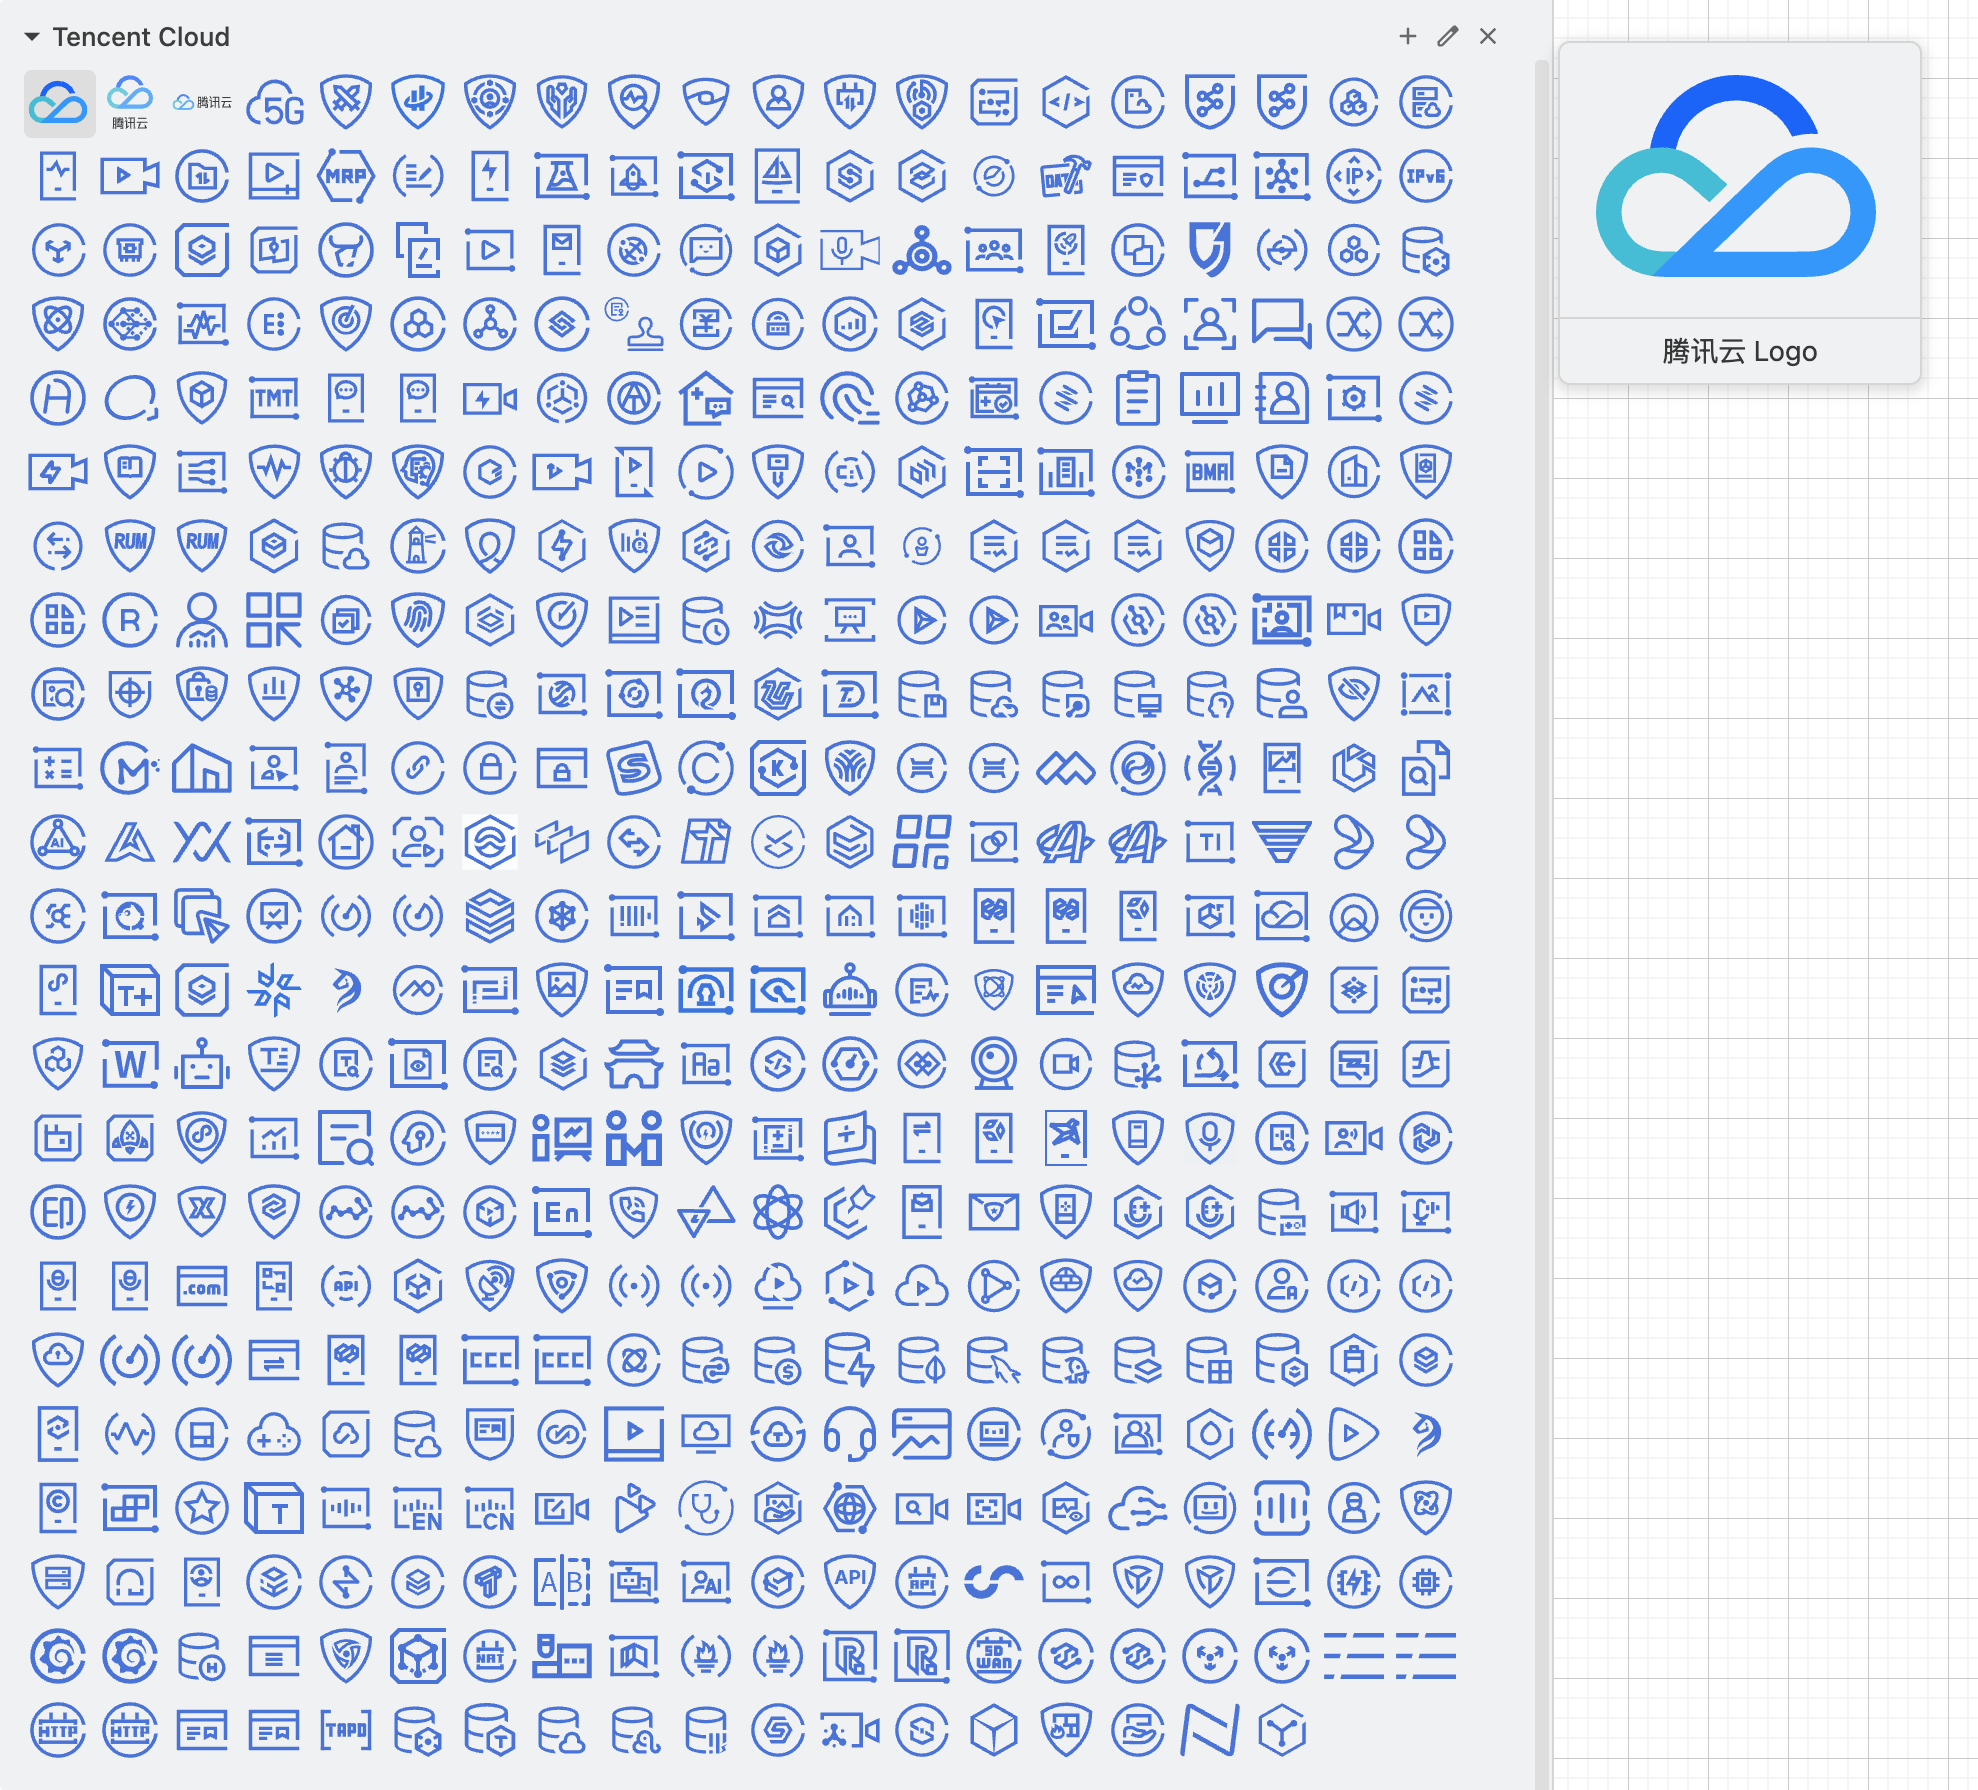
Task: Choose the DAT hammer icon
Action: [x=1065, y=176]
